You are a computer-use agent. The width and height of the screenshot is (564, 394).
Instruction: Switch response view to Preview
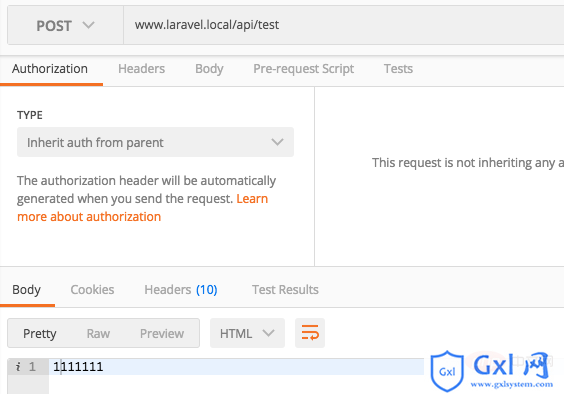162,334
